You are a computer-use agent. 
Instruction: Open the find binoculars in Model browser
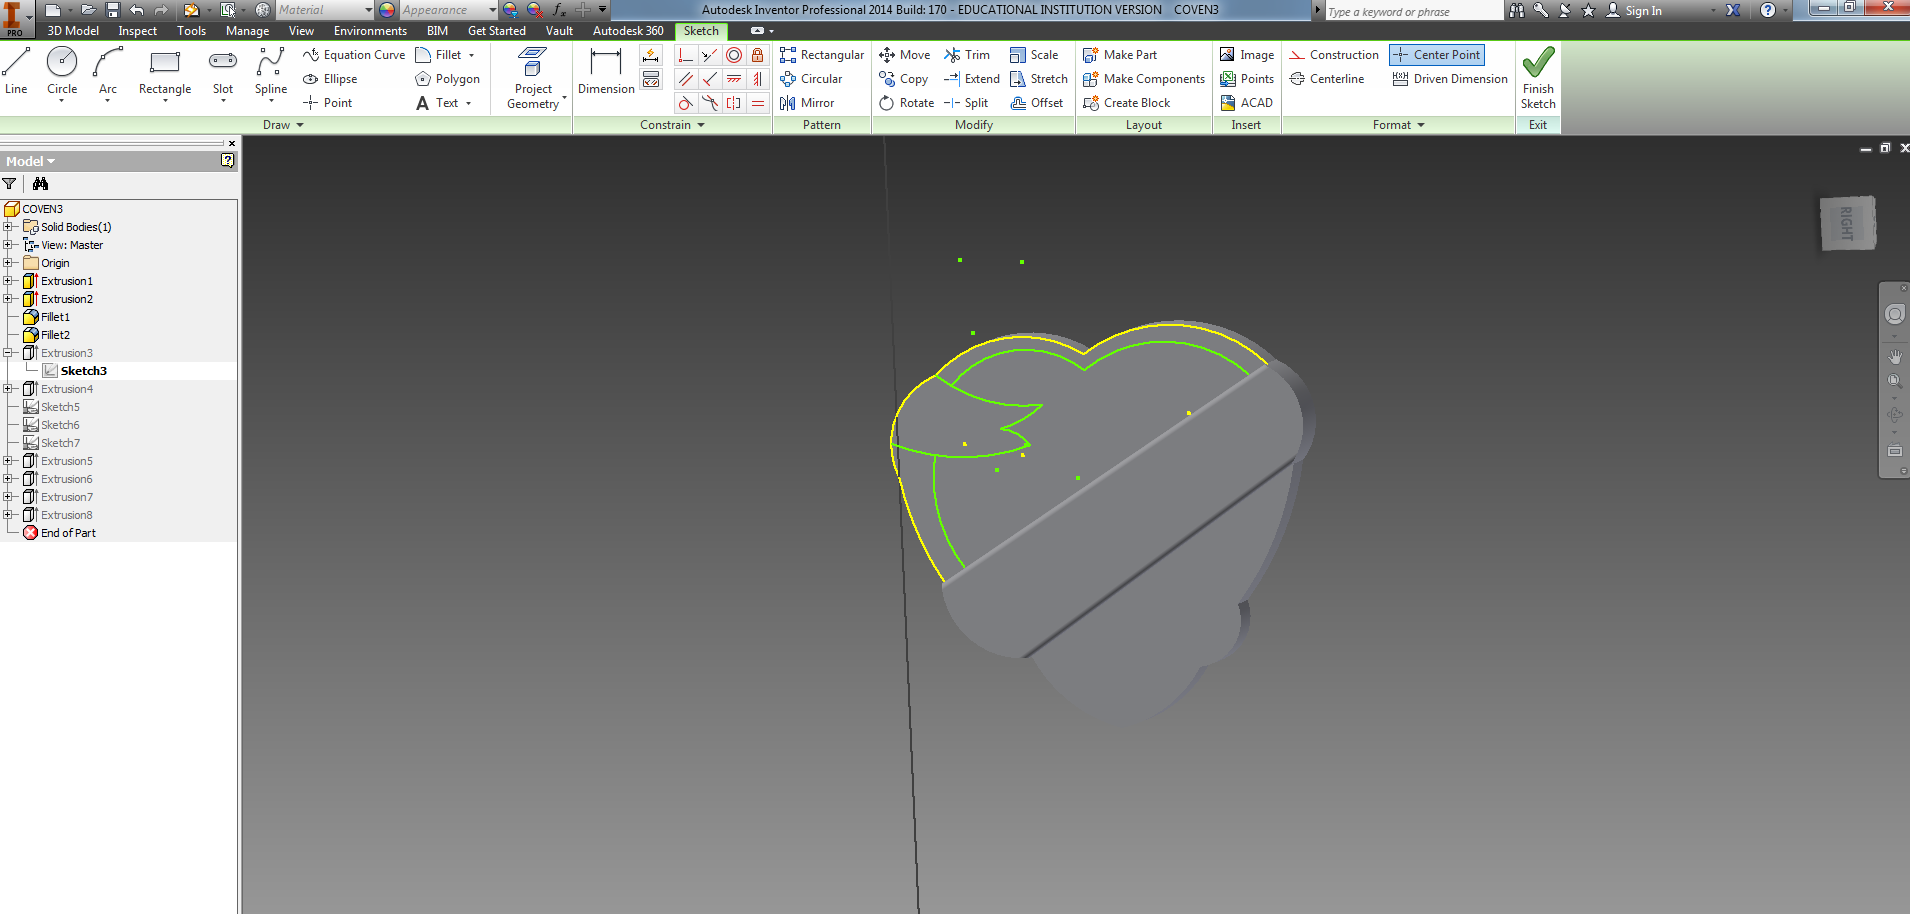click(x=40, y=184)
